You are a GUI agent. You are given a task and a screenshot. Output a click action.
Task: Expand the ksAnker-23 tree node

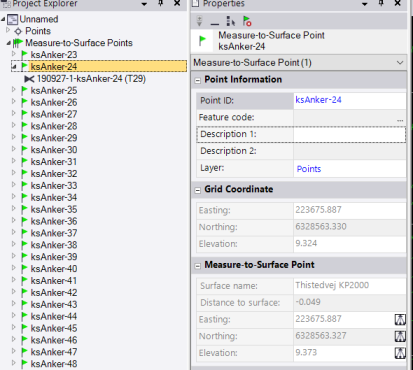coord(14,54)
